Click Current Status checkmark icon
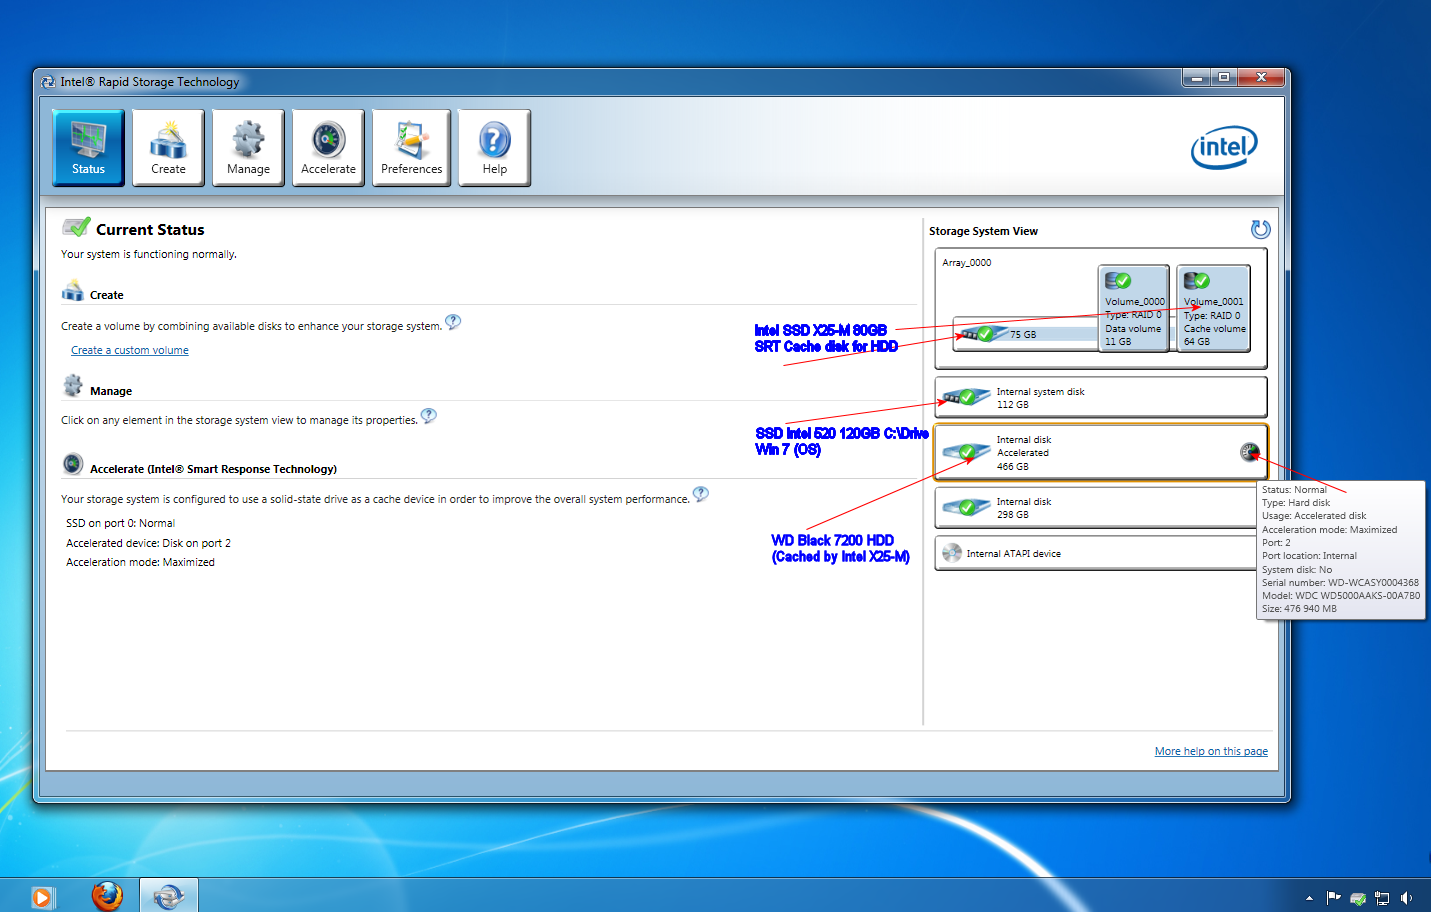The height and width of the screenshot is (912, 1431). tap(76, 227)
